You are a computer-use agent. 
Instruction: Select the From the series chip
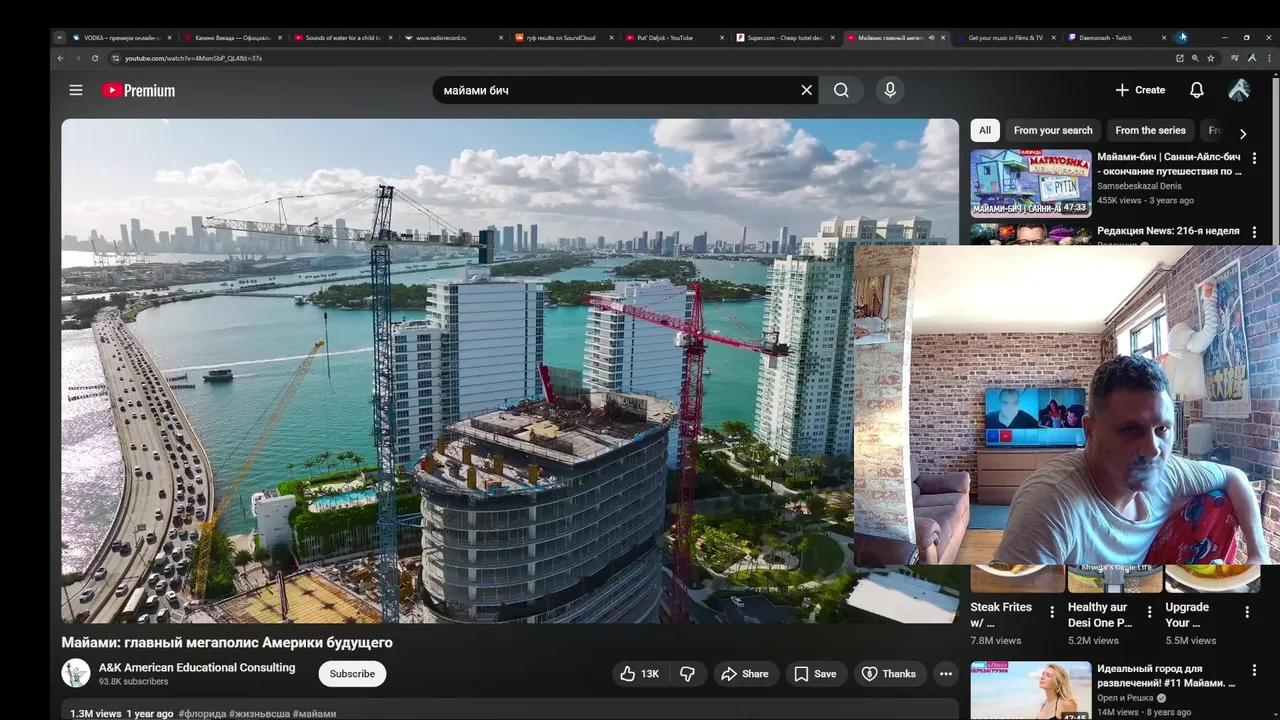[1150, 130]
